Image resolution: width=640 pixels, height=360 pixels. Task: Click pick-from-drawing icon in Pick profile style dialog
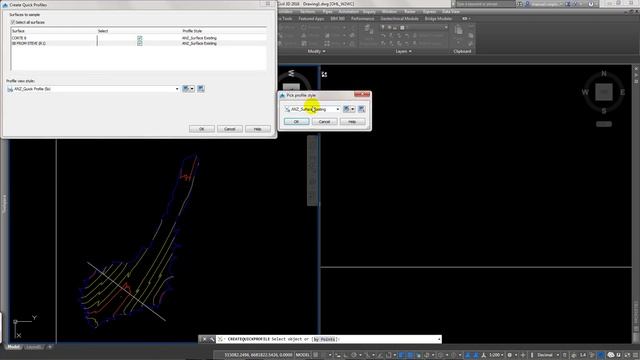click(361, 109)
